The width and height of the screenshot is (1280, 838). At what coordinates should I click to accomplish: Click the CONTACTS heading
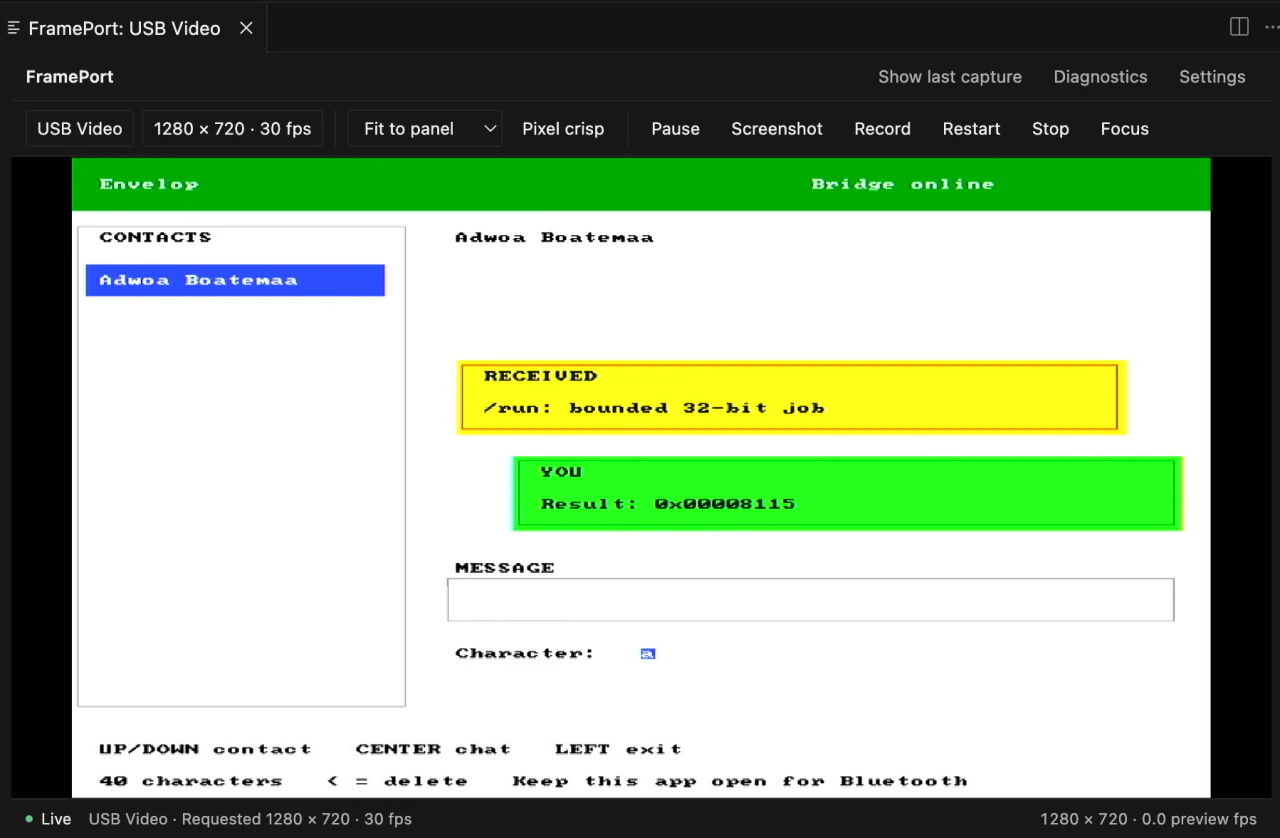(155, 237)
